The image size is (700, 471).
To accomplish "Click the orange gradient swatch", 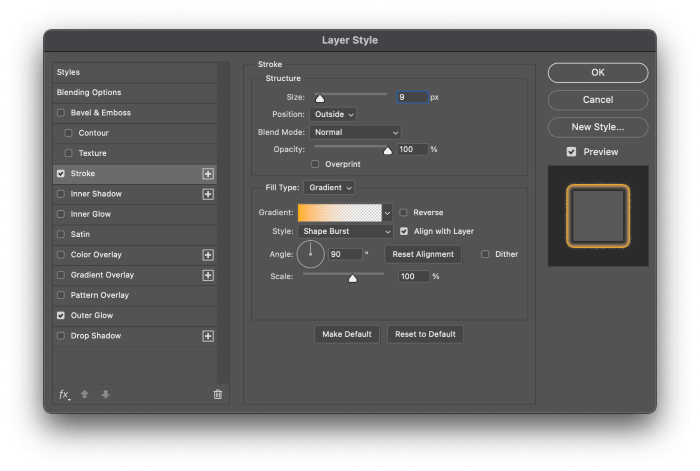I will pos(339,212).
